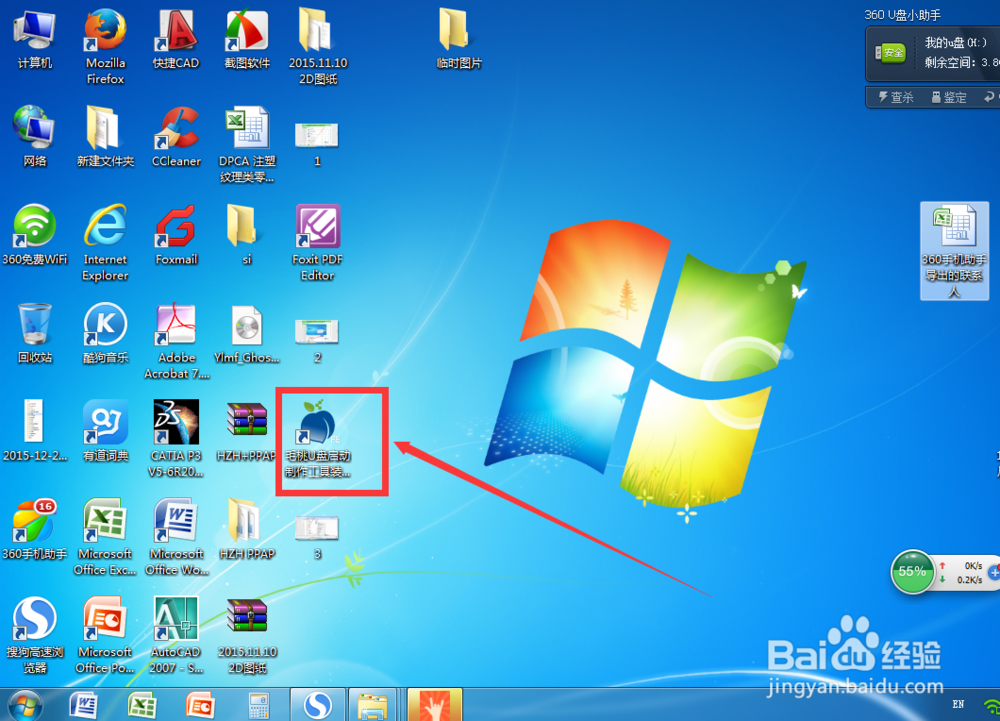Open the file explorer taskbar button

pos(374,704)
